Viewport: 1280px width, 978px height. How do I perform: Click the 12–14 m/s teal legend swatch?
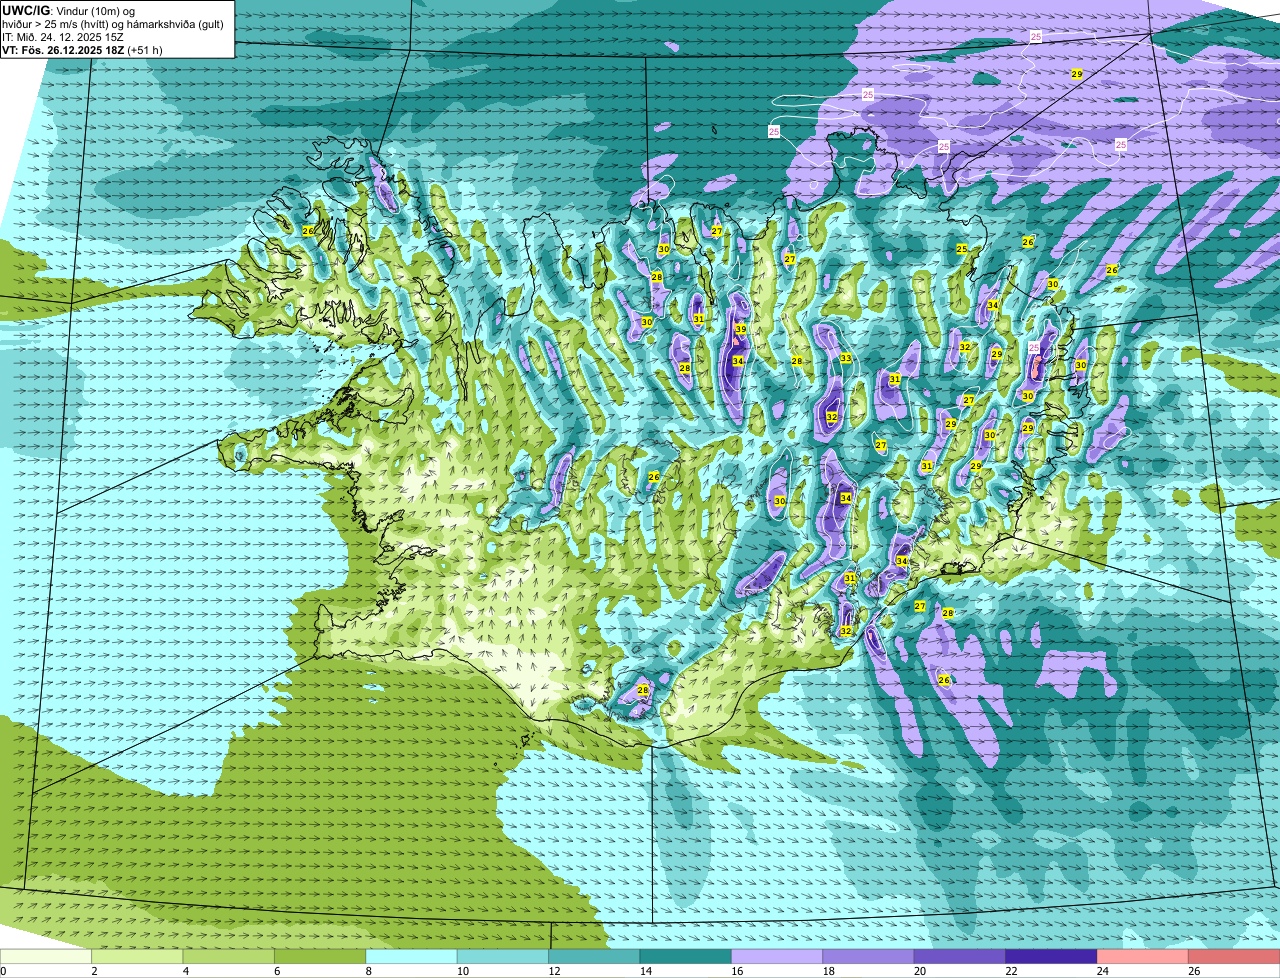pos(594,956)
